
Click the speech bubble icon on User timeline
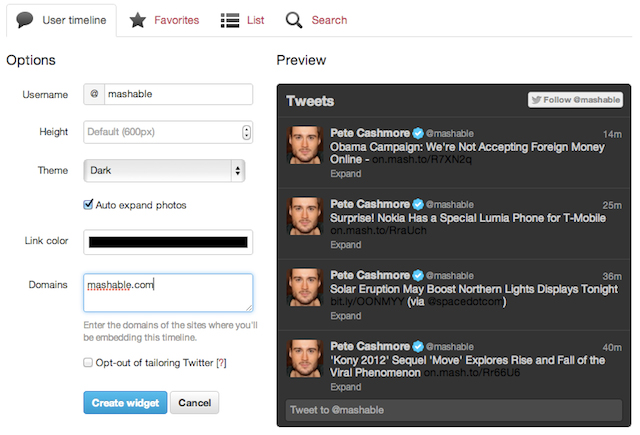click(26, 20)
